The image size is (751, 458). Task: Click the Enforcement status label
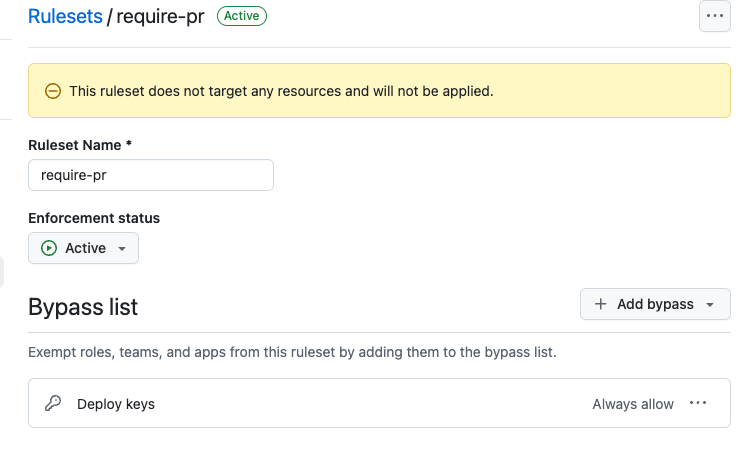pos(94,218)
